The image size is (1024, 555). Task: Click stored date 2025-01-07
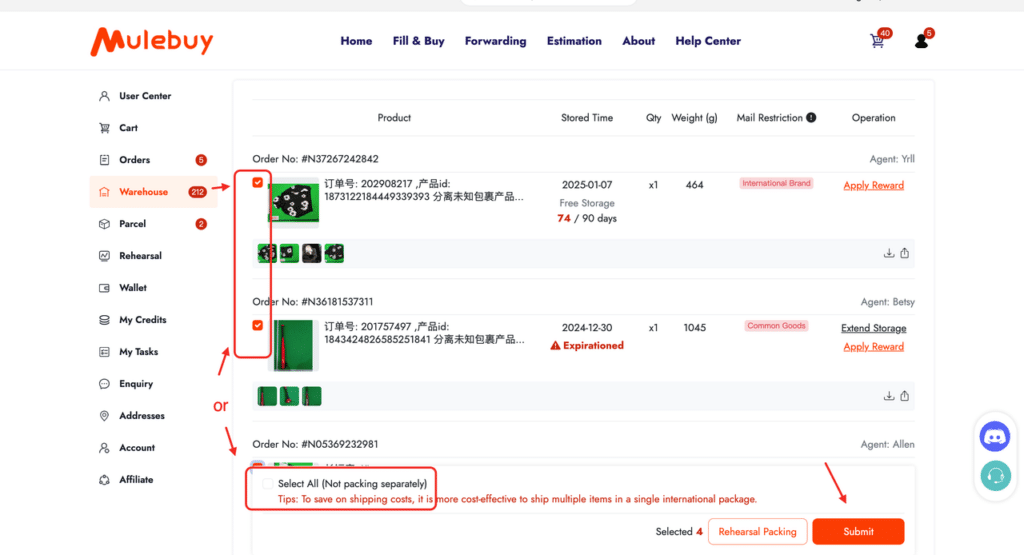click(586, 185)
